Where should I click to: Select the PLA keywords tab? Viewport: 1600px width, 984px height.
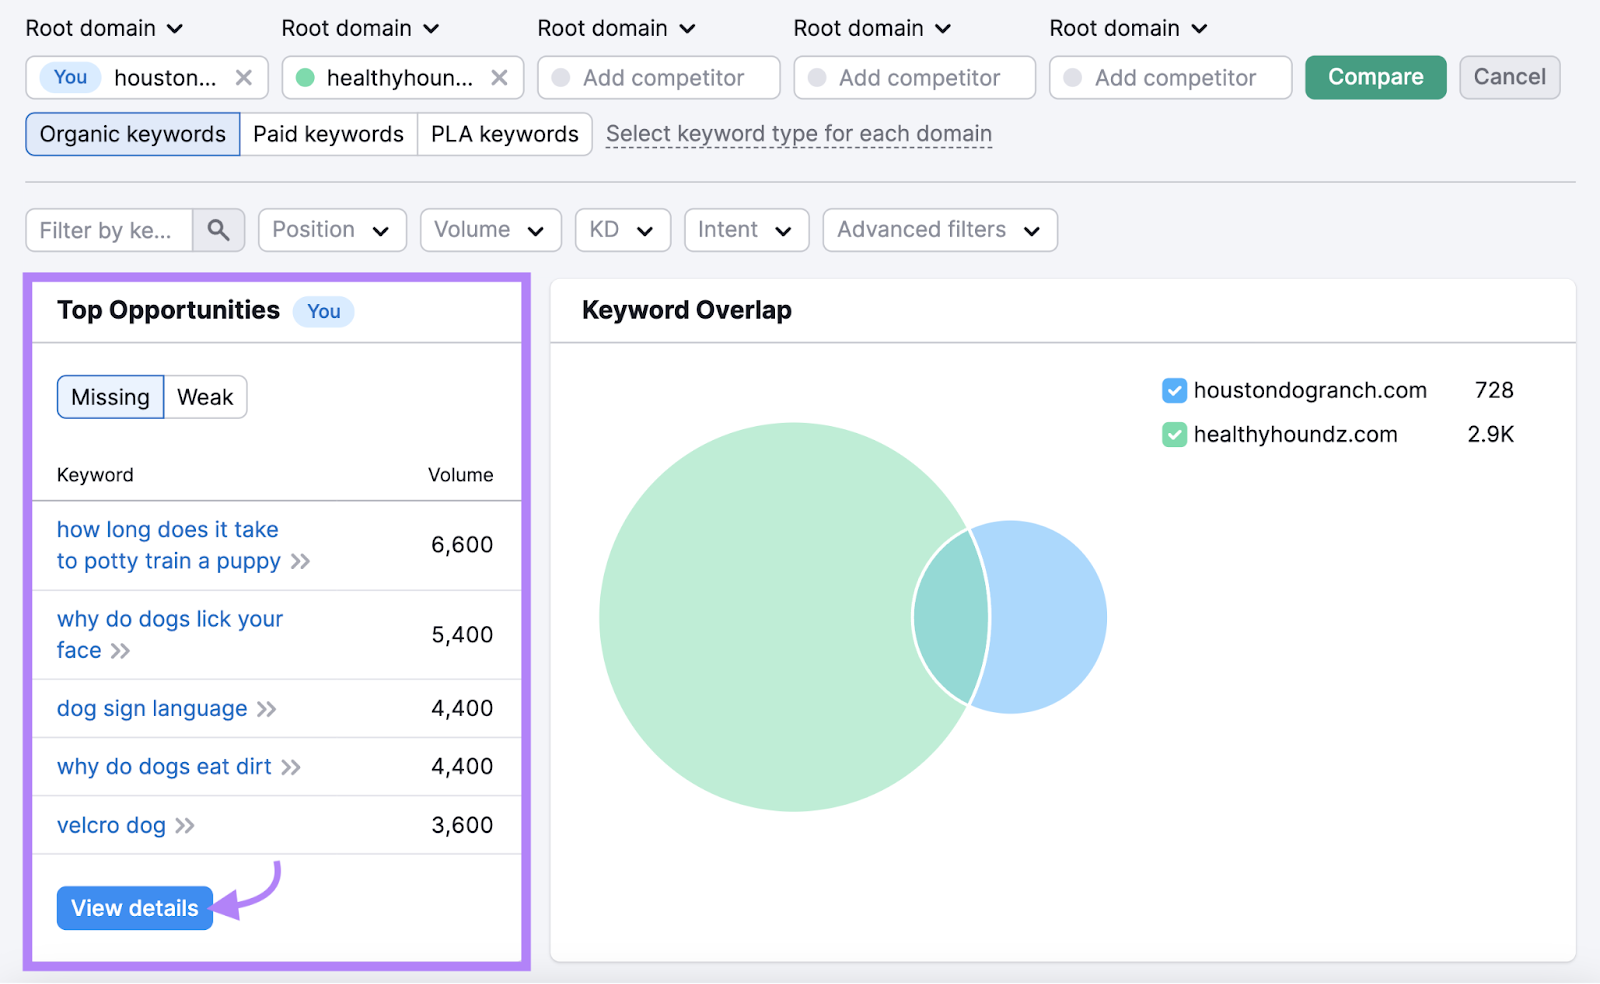504,134
